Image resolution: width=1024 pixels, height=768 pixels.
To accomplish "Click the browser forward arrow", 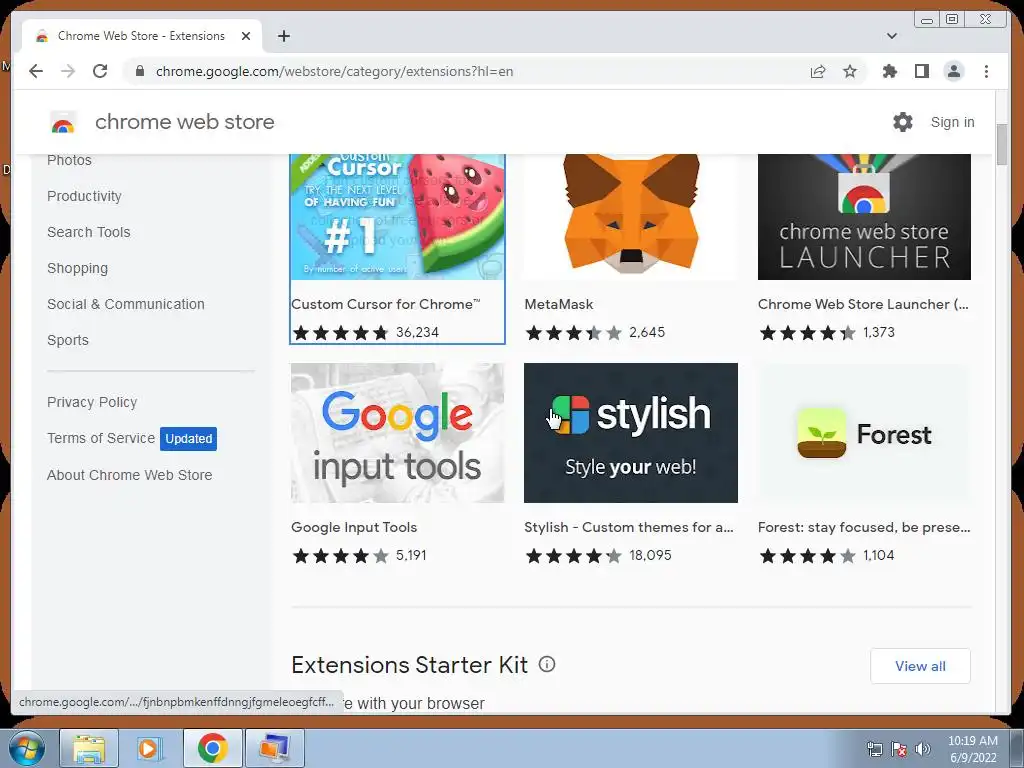I will pyautogui.click(x=68, y=71).
